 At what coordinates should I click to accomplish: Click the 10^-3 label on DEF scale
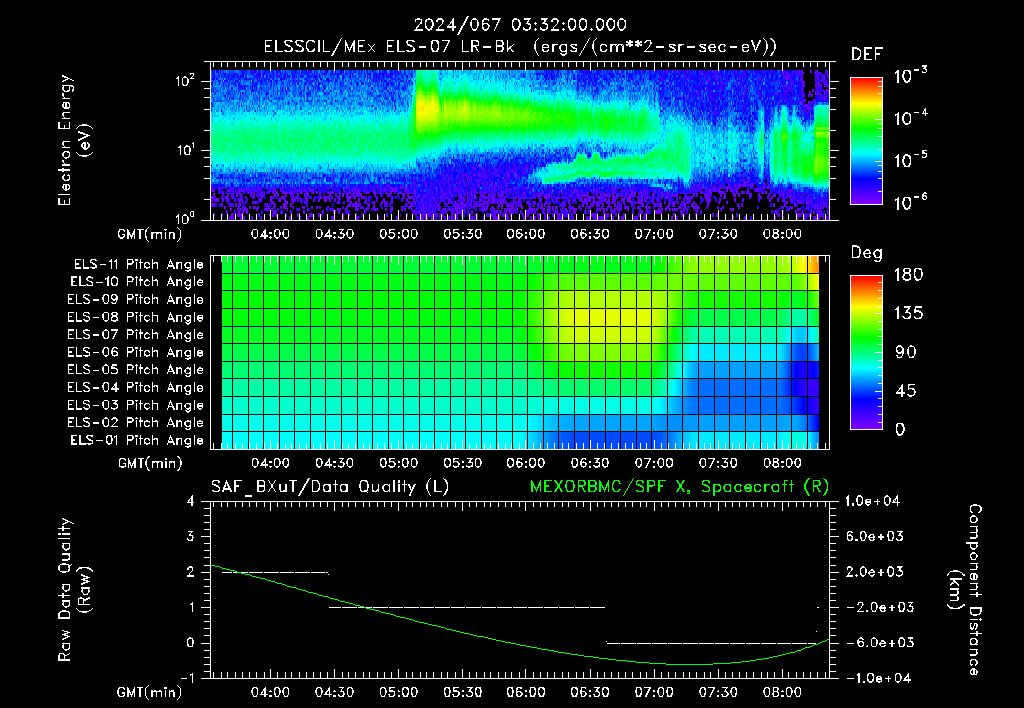[x=910, y=76]
